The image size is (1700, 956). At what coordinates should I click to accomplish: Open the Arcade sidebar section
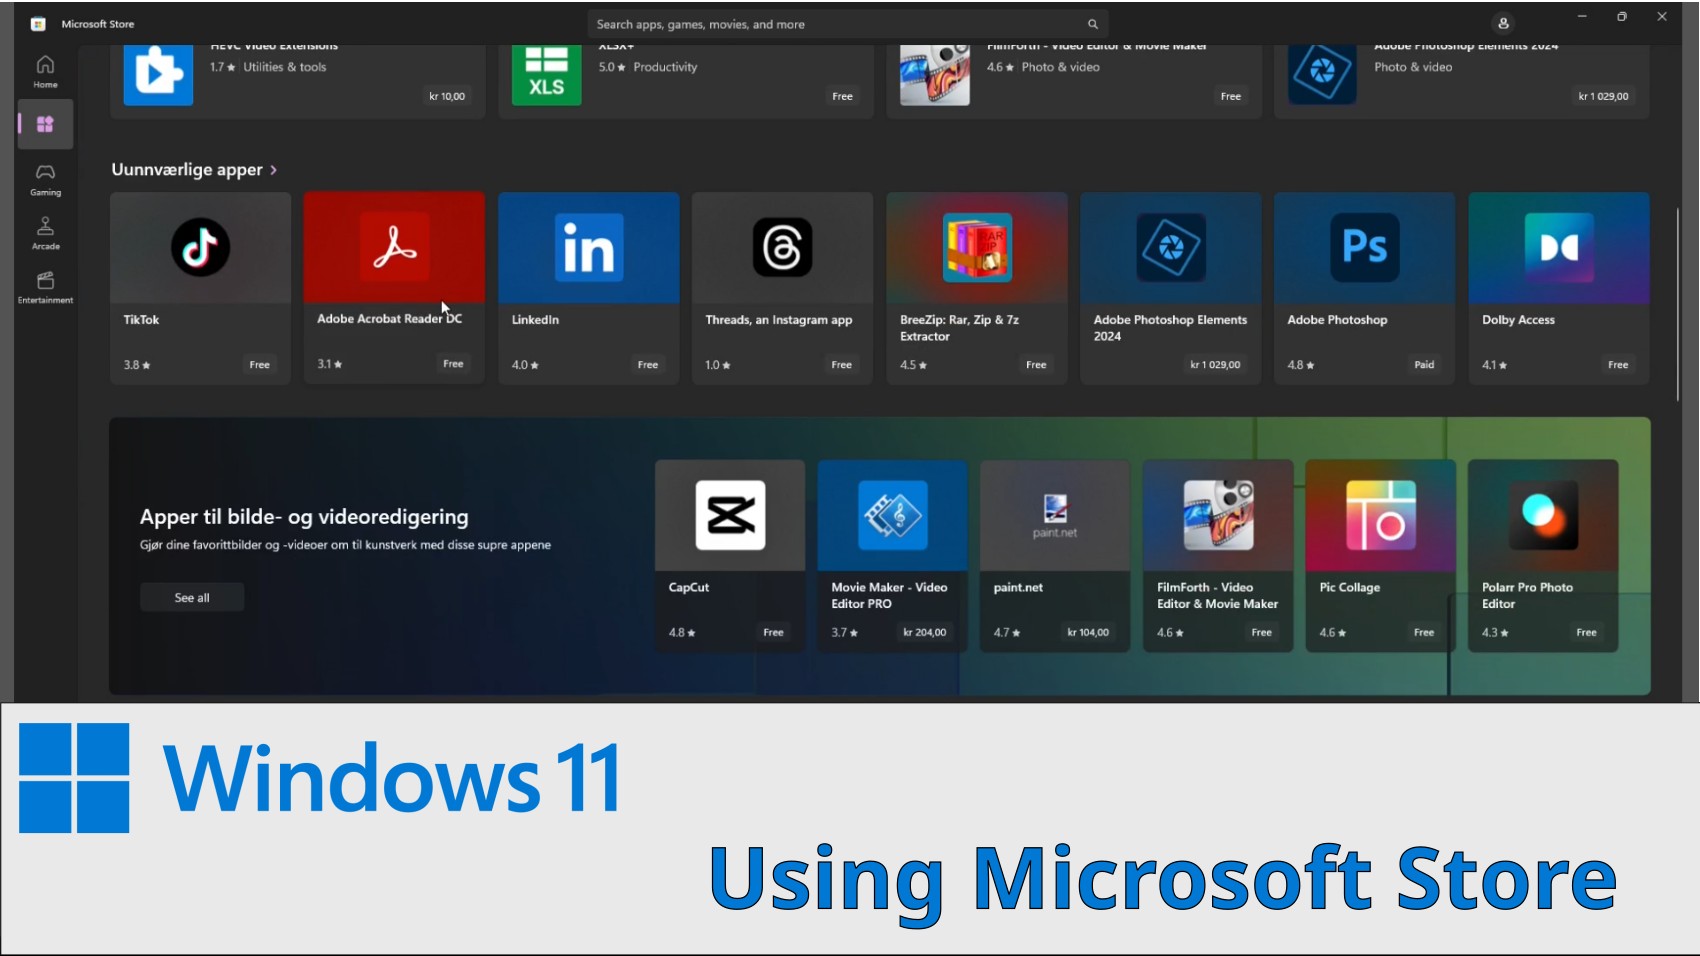pos(45,233)
